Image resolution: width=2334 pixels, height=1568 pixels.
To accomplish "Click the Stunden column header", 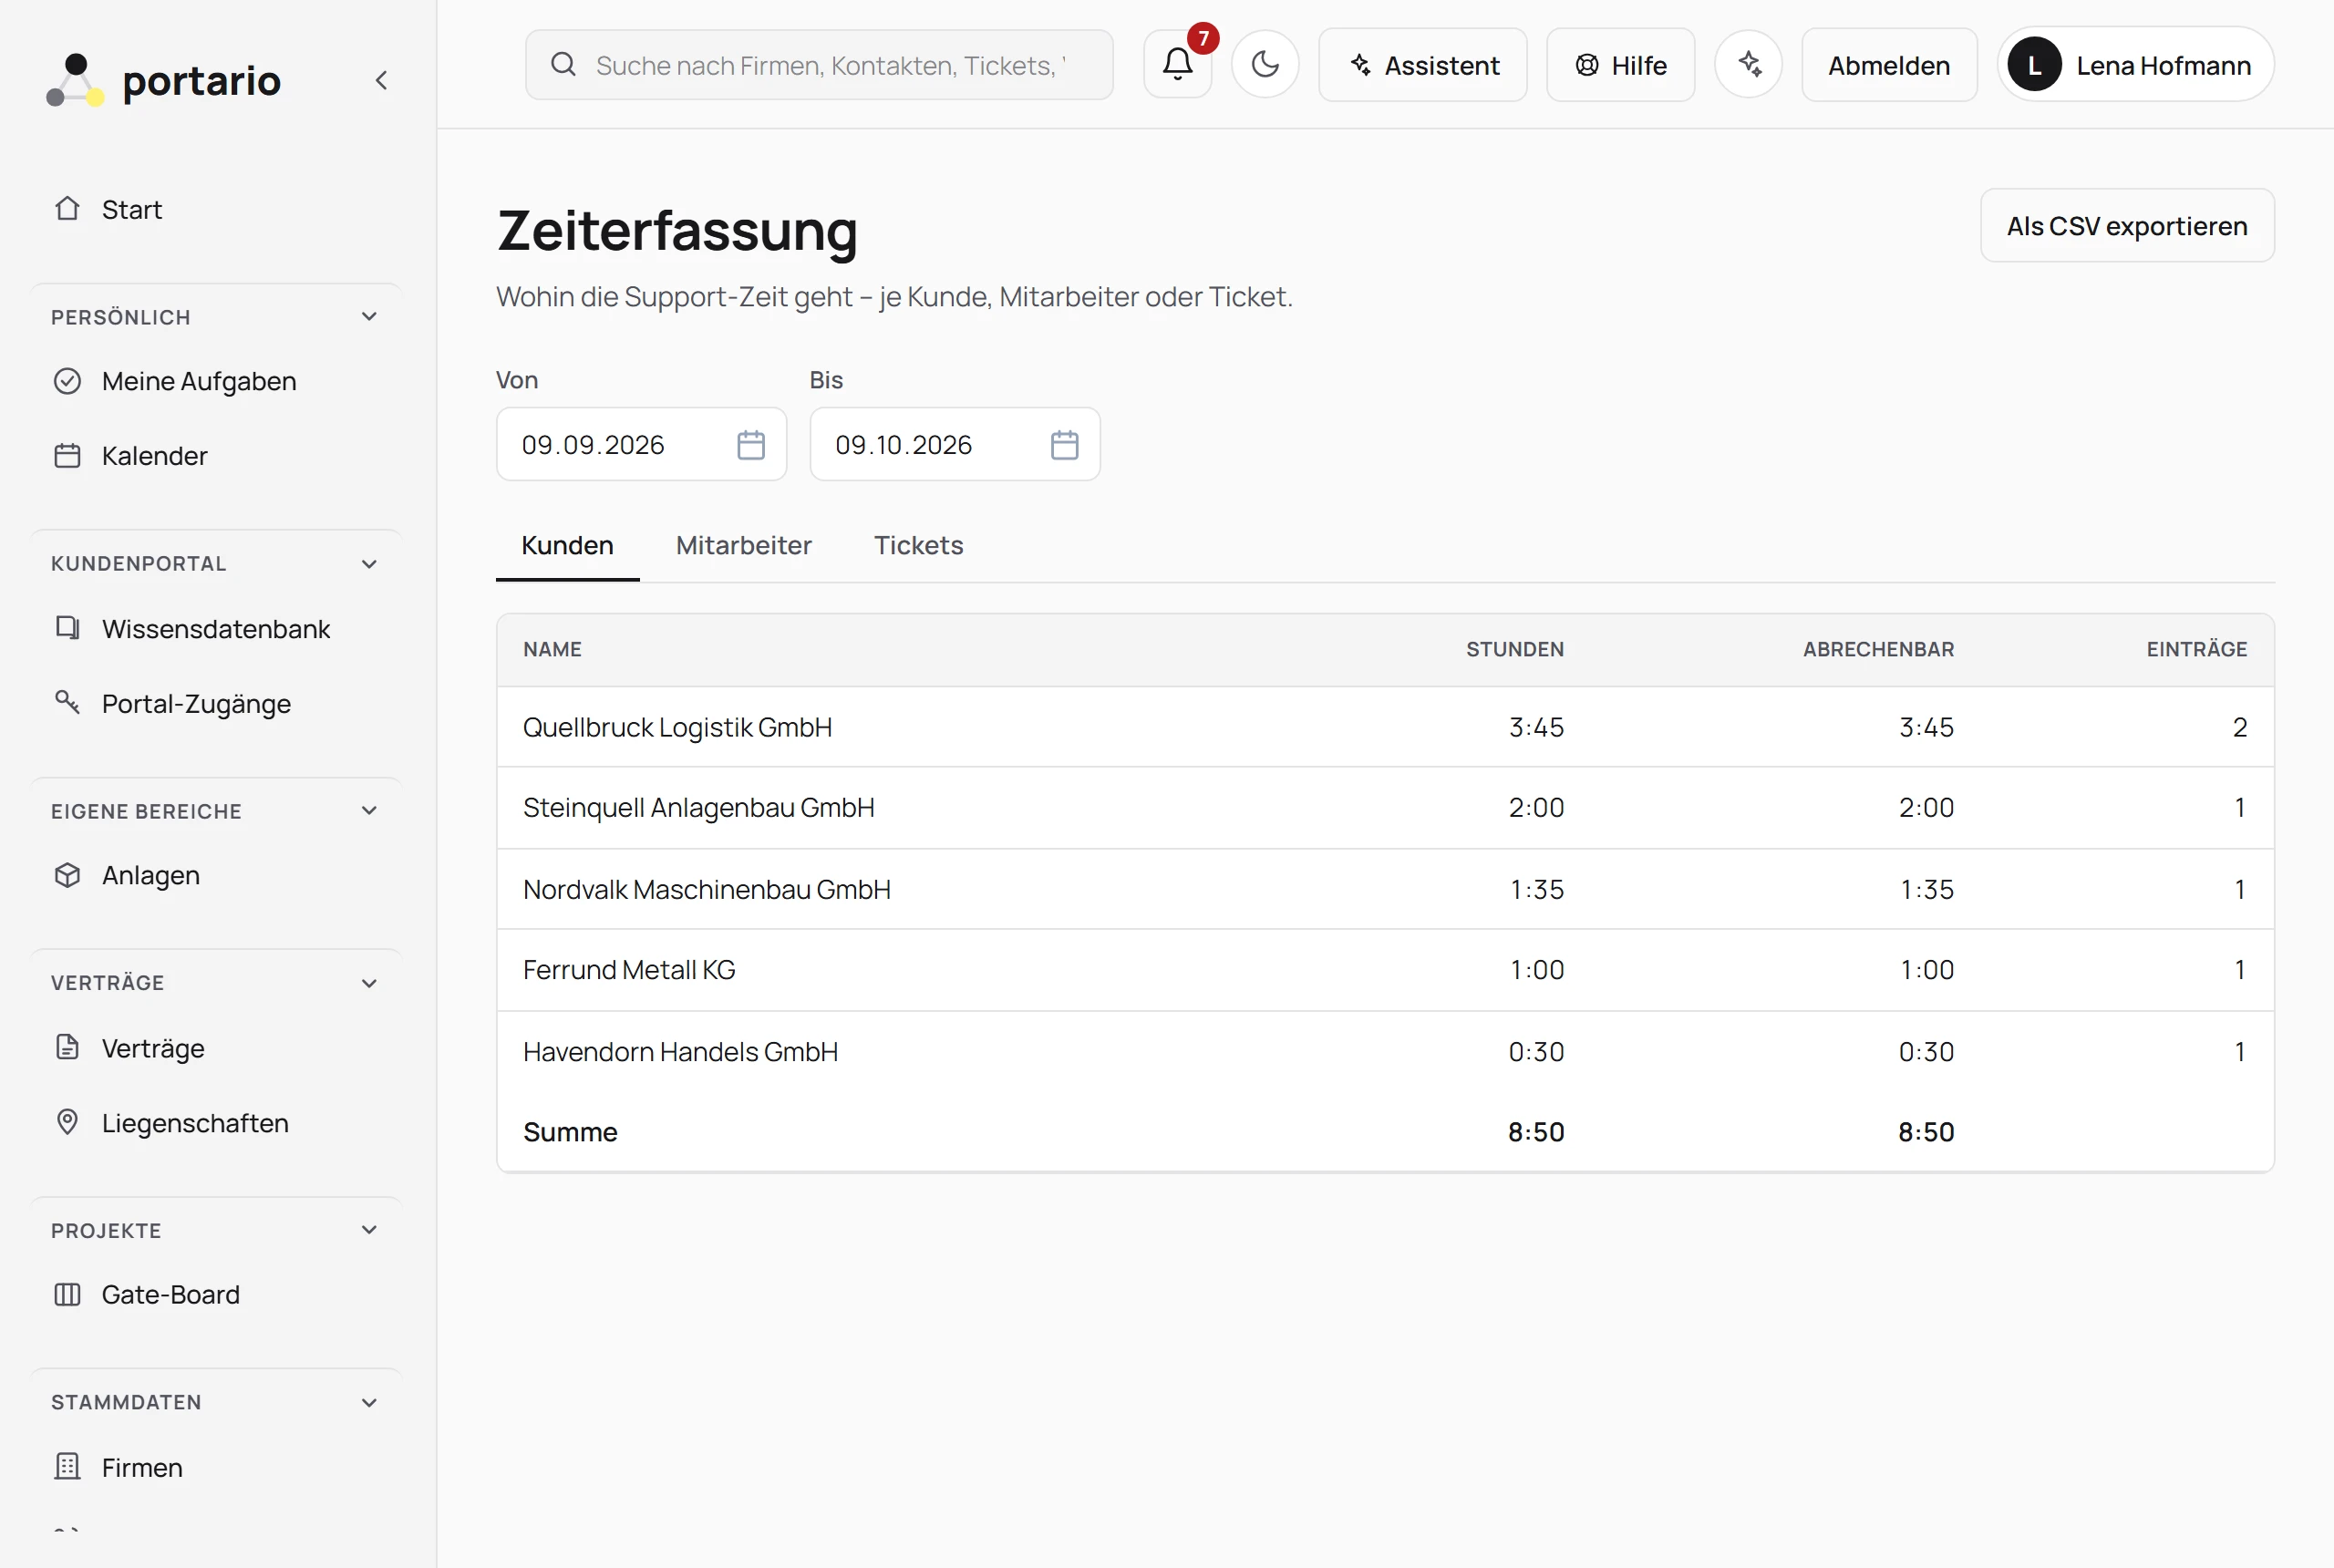I will pyautogui.click(x=1514, y=650).
